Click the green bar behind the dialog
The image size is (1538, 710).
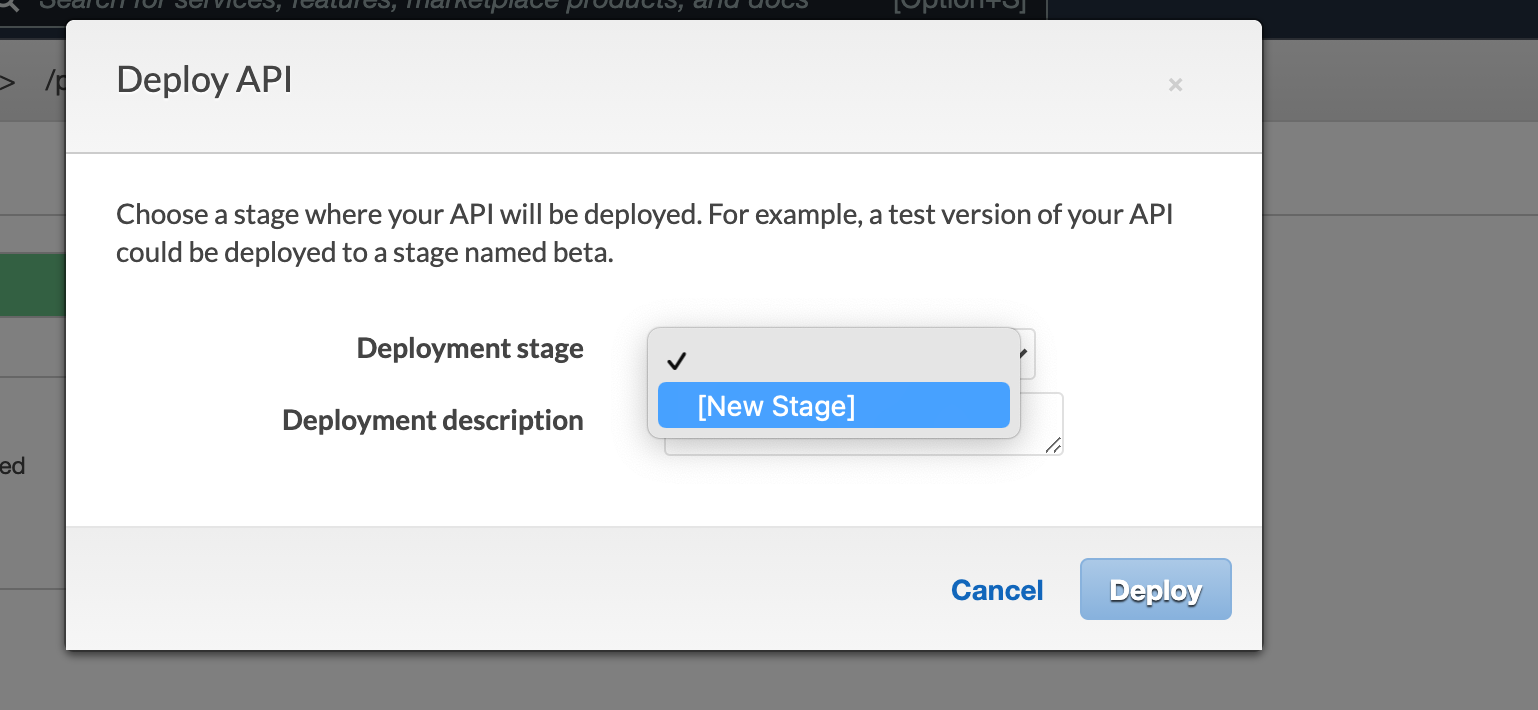(x=32, y=284)
